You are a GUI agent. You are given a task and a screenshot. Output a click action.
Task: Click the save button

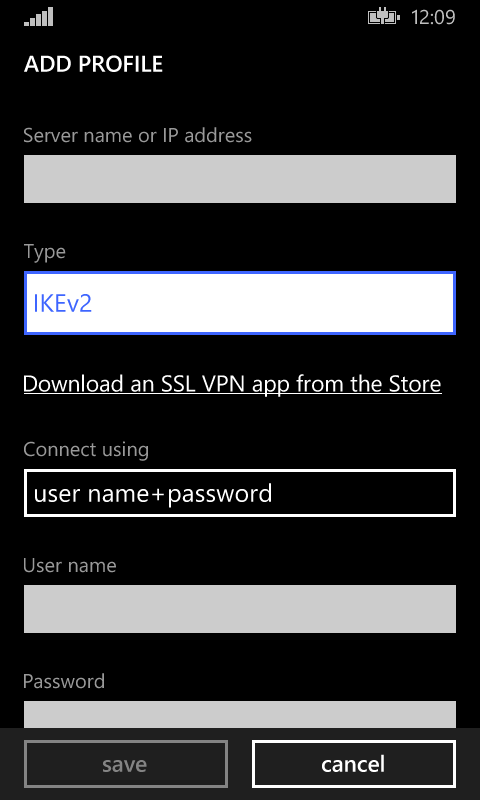[x=125, y=764]
